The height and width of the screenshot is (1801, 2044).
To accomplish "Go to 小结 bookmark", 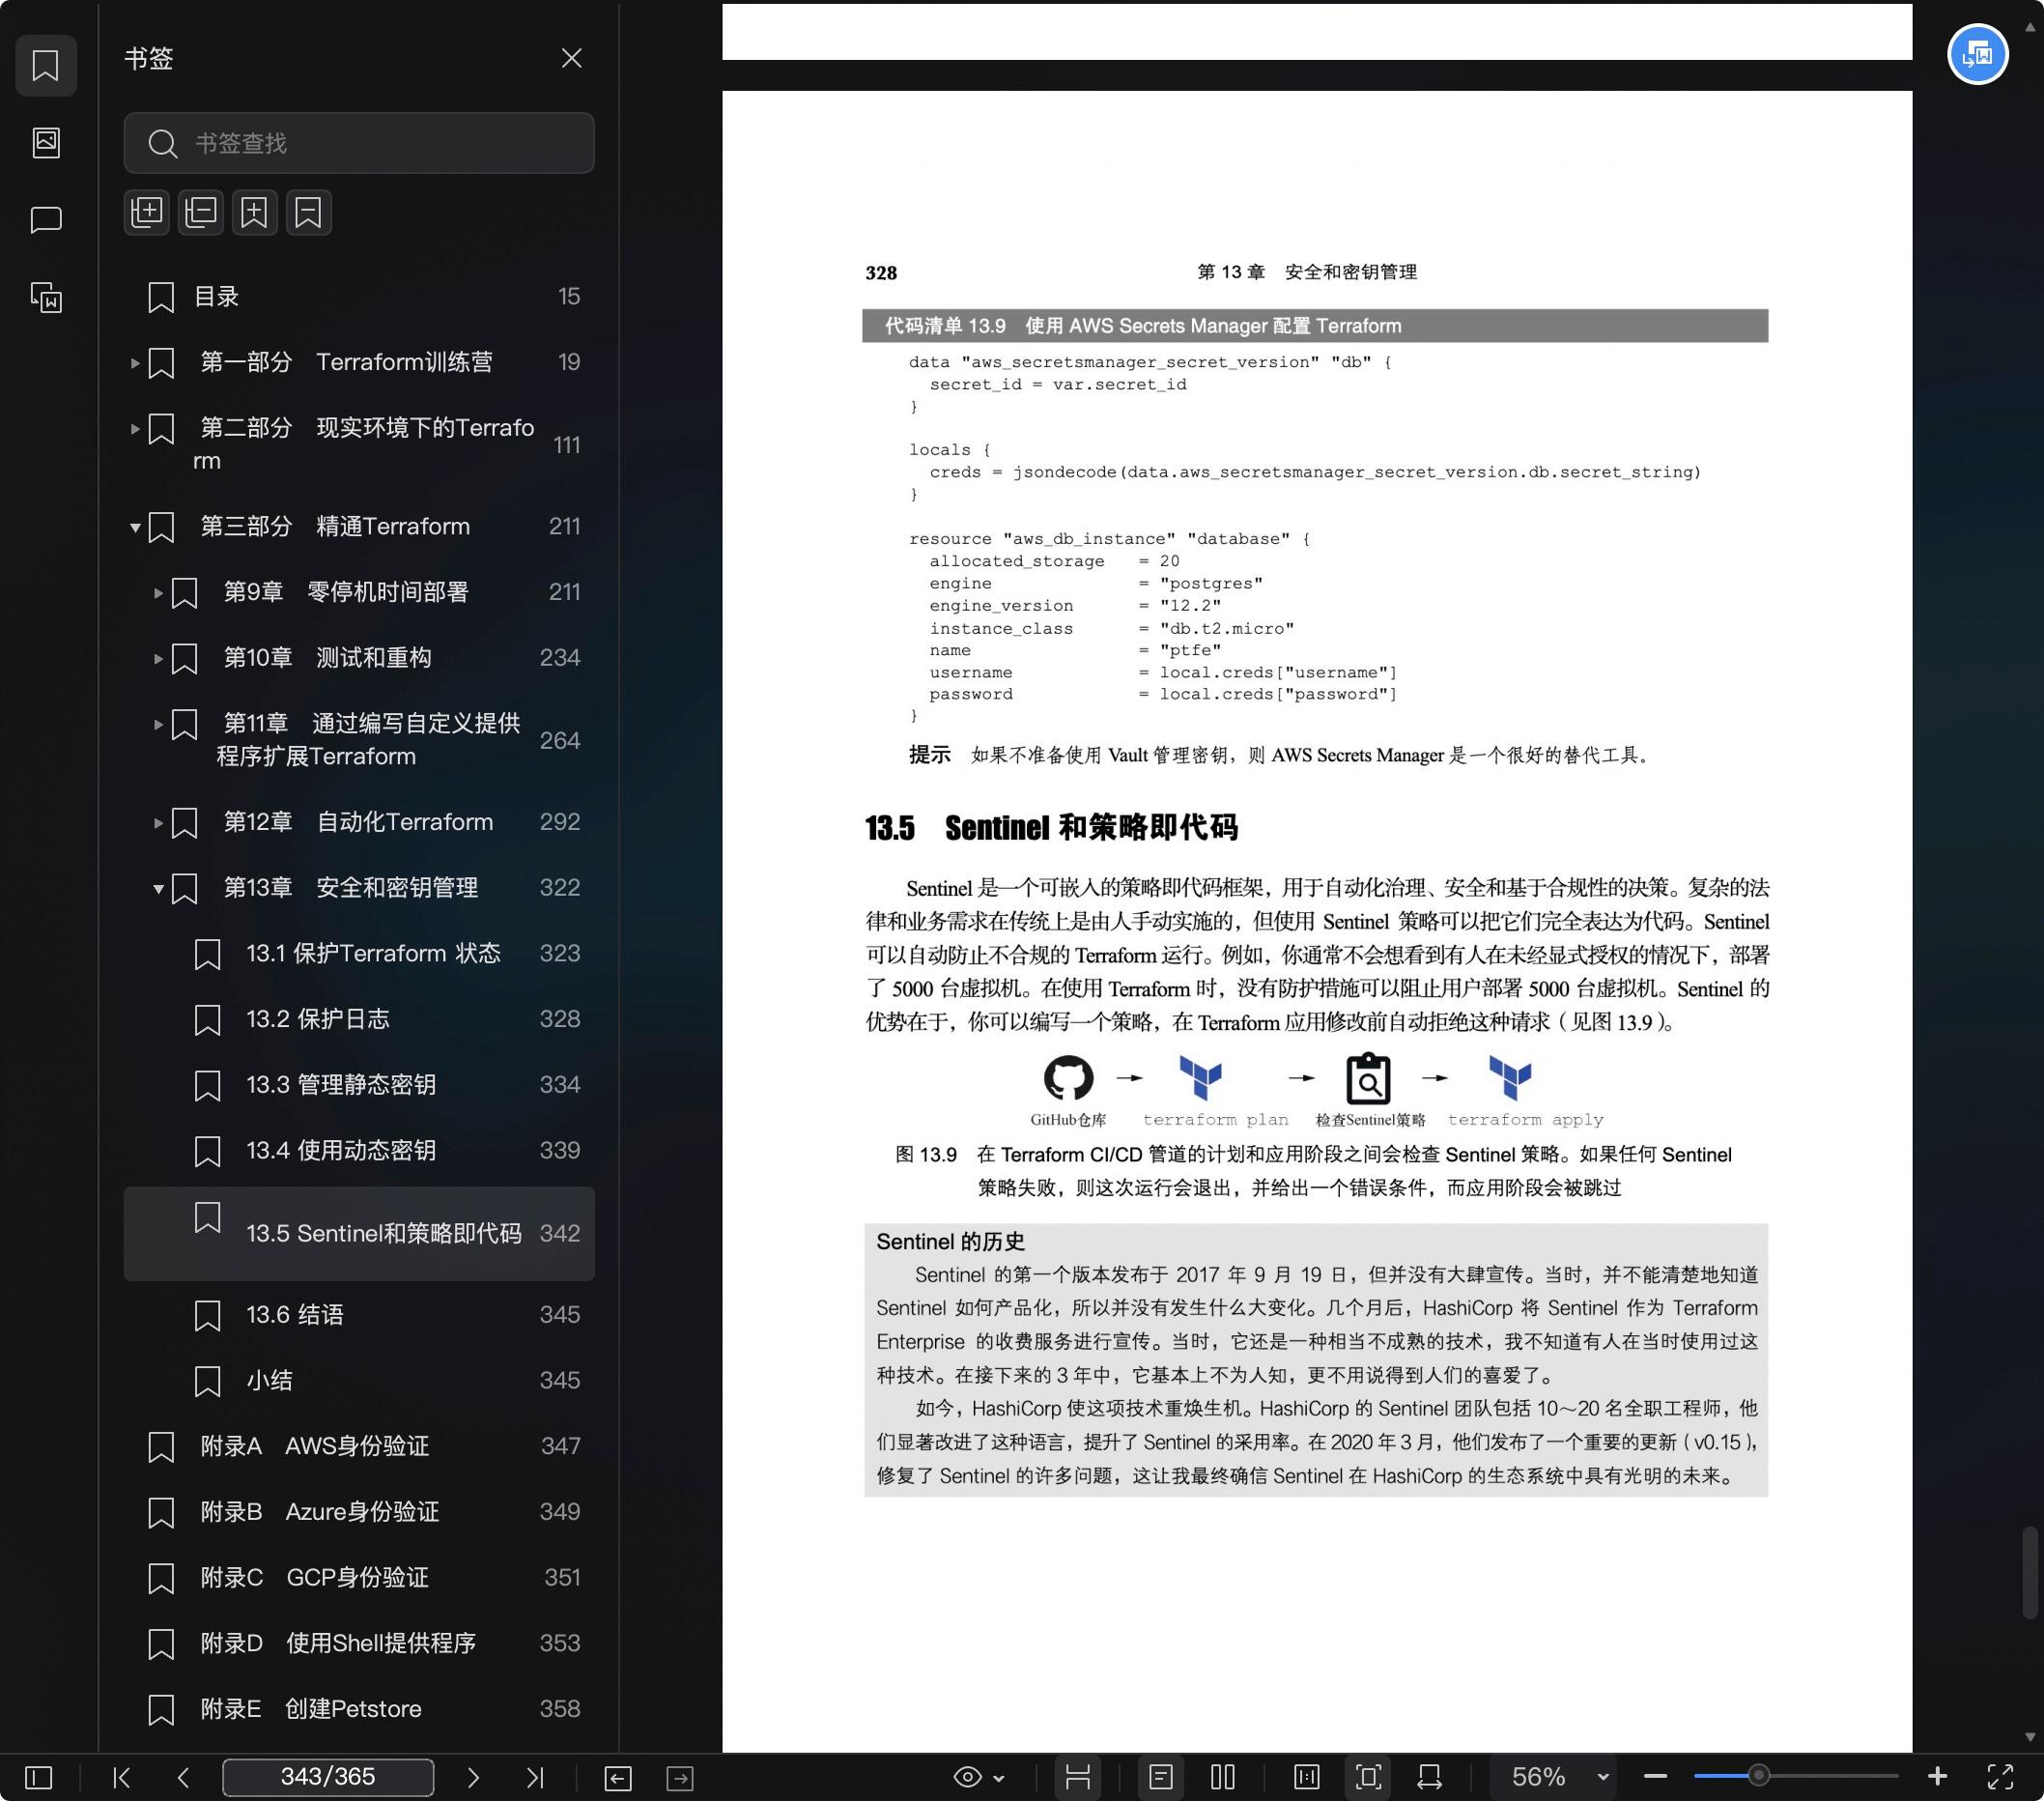I will (x=359, y=1381).
